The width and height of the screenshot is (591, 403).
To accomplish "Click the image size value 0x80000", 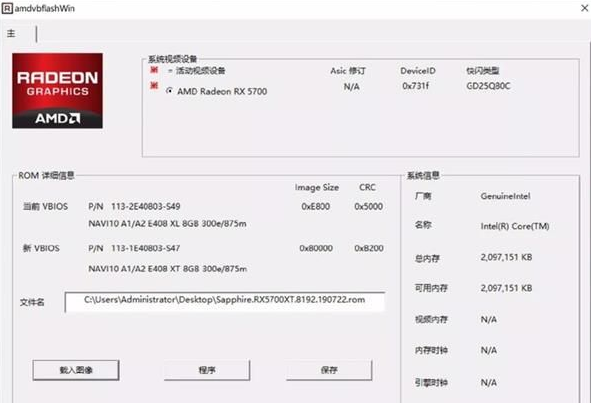I will [x=316, y=248].
